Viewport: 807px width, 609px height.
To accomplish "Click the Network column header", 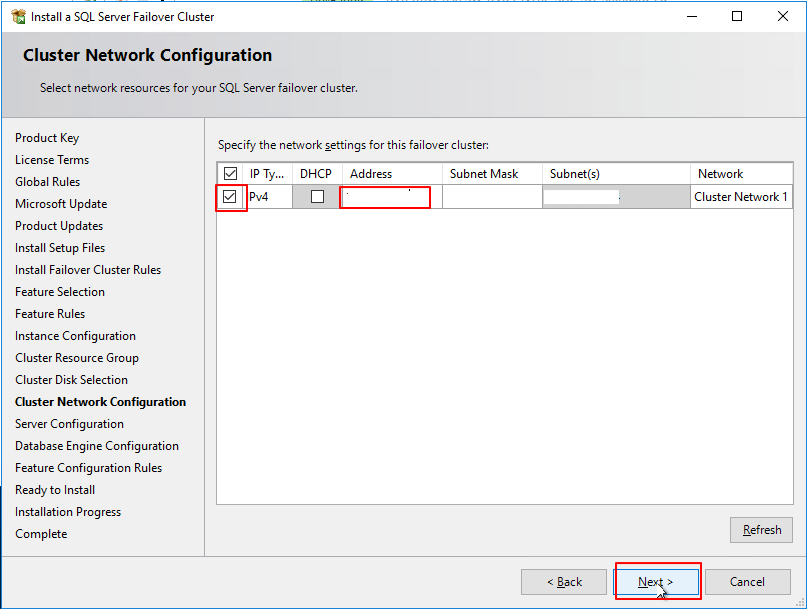I will tap(720, 173).
